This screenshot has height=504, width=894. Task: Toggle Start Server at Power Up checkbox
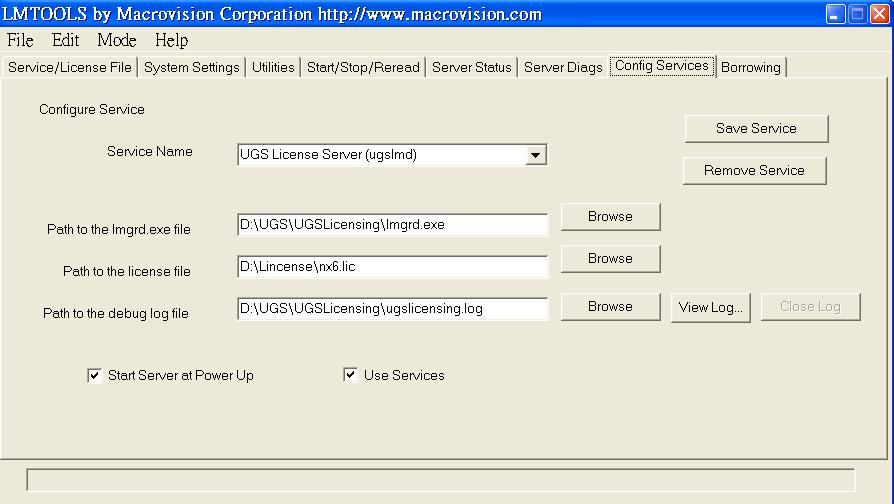click(x=95, y=375)
